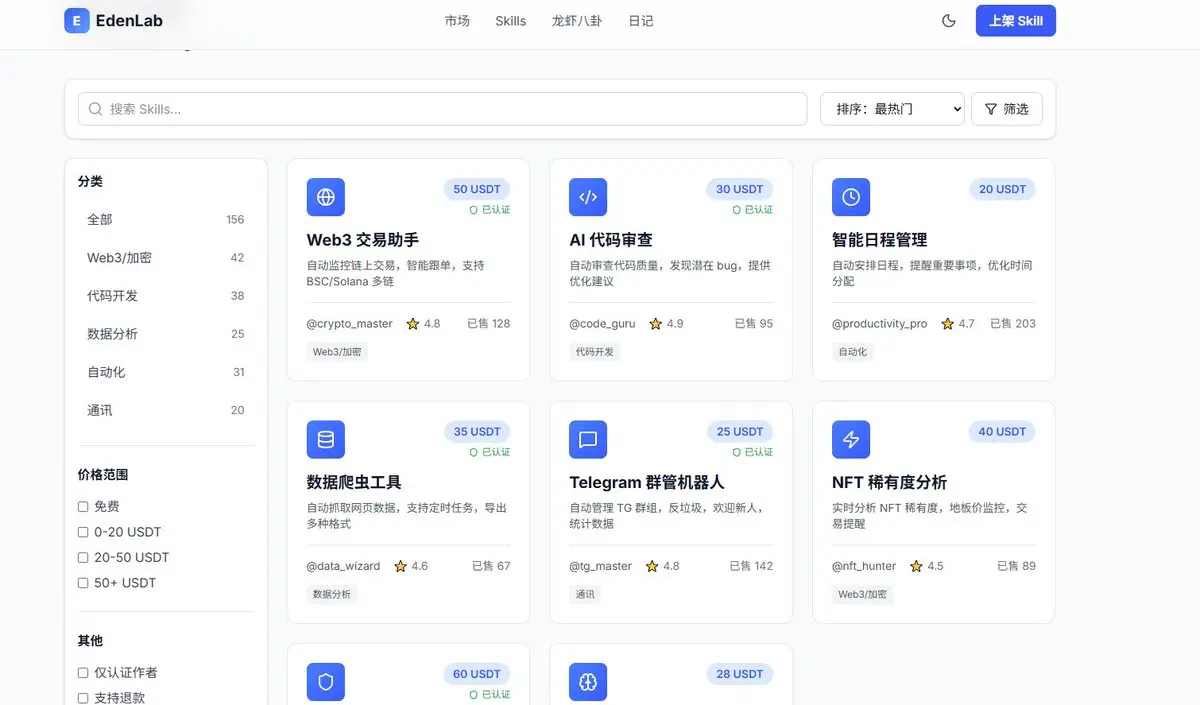Click the EdenLab logo icon
Image resolution: width=1200 pixels, height=705 pixels.
(x=77, y=20)
